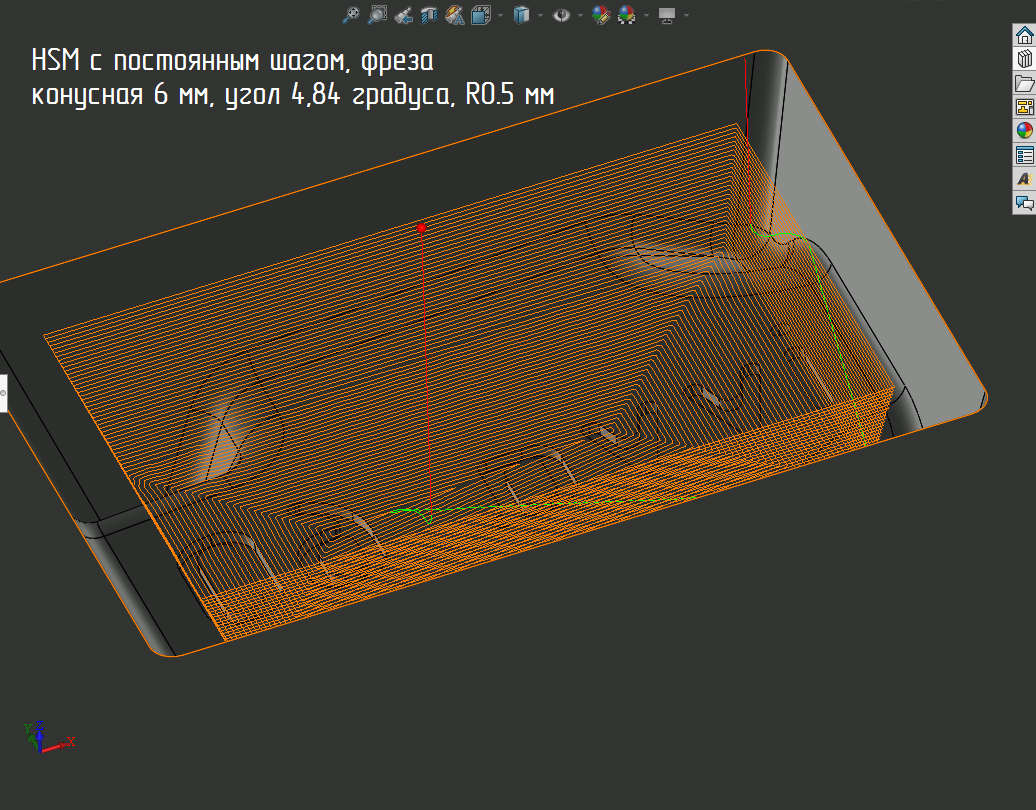Click the blue Z axis of triad

(40, 735)
